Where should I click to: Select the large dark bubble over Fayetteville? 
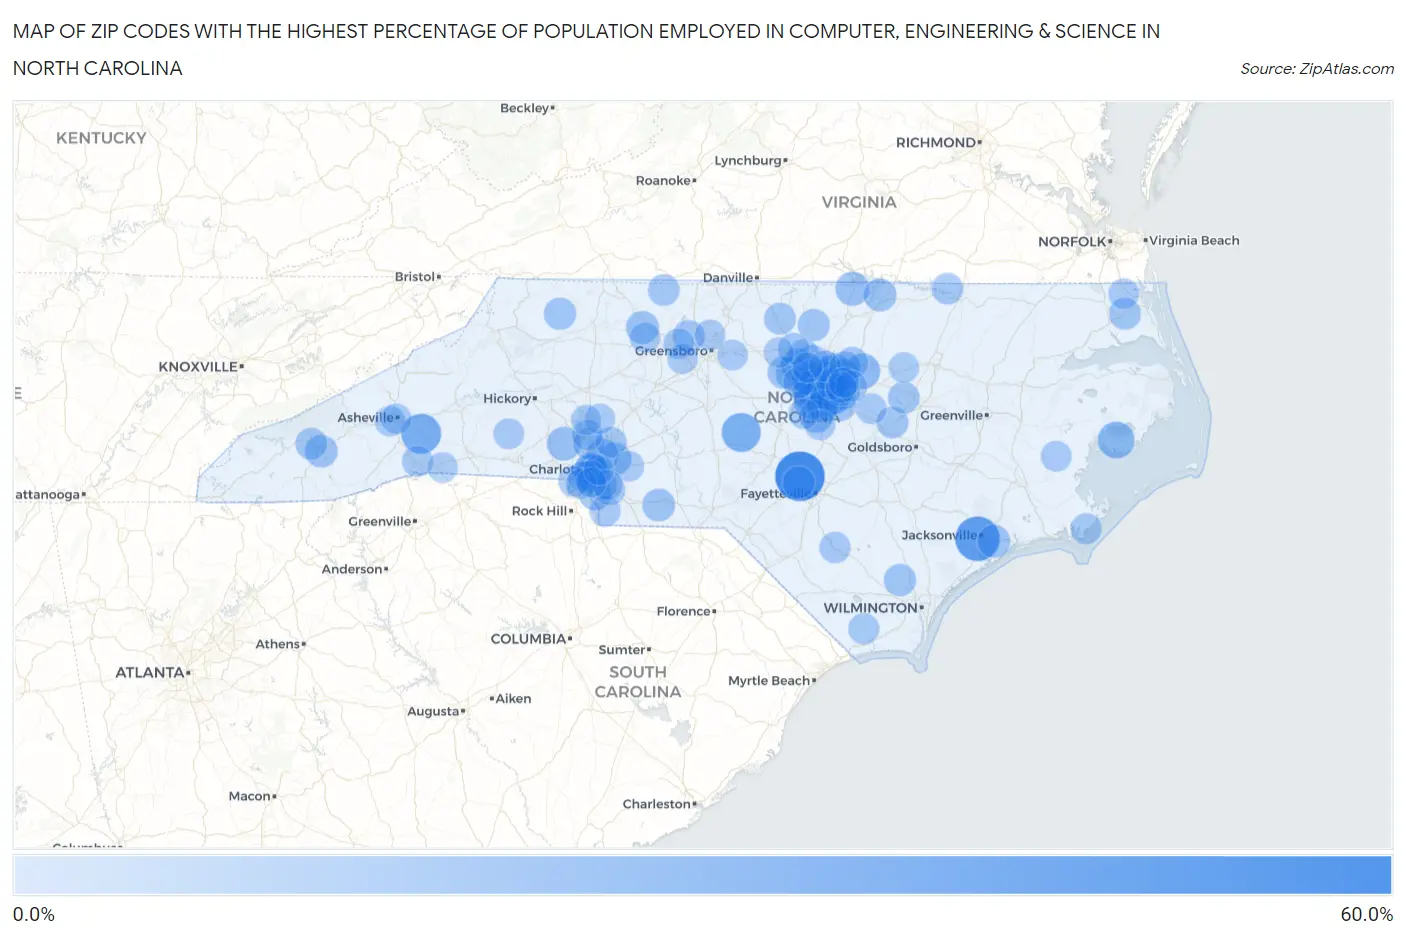tap(799, 476)
